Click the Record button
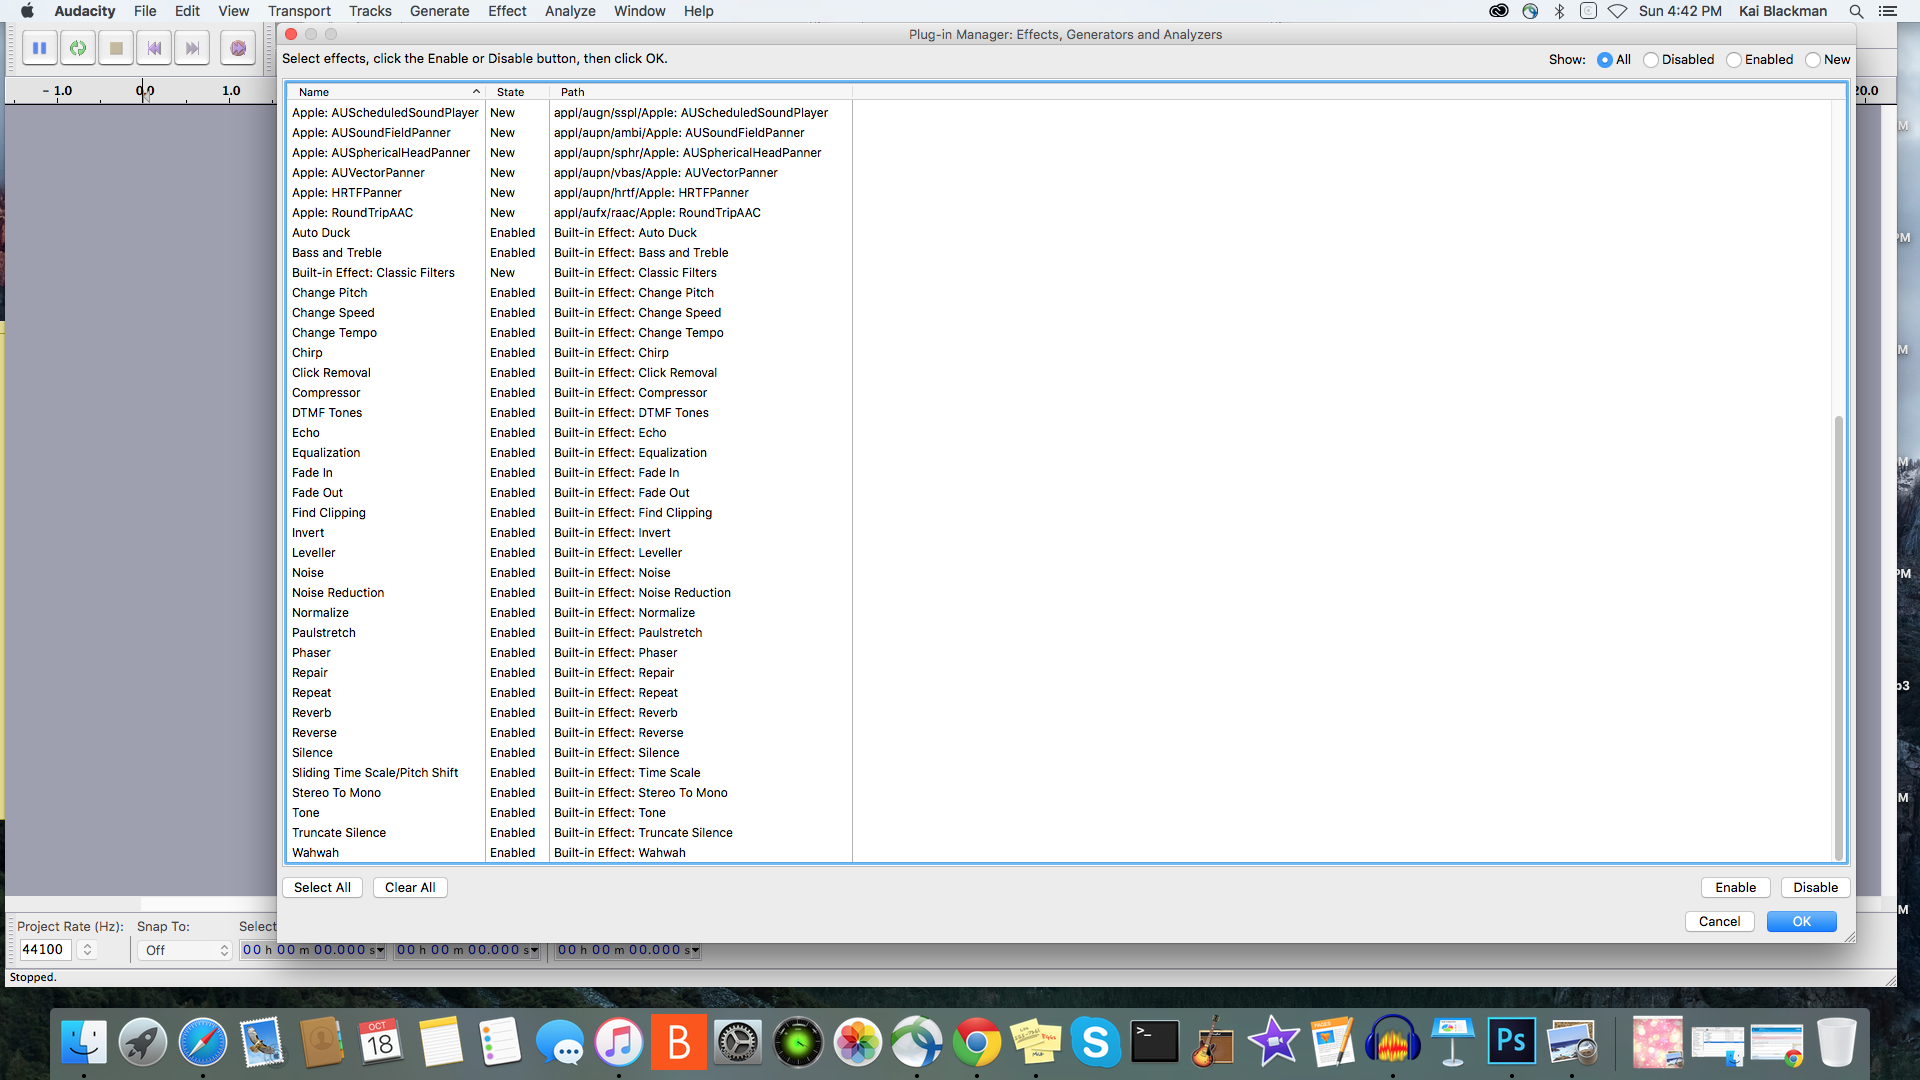Screen dimensions: 1920x1080 tap(238, 47)
